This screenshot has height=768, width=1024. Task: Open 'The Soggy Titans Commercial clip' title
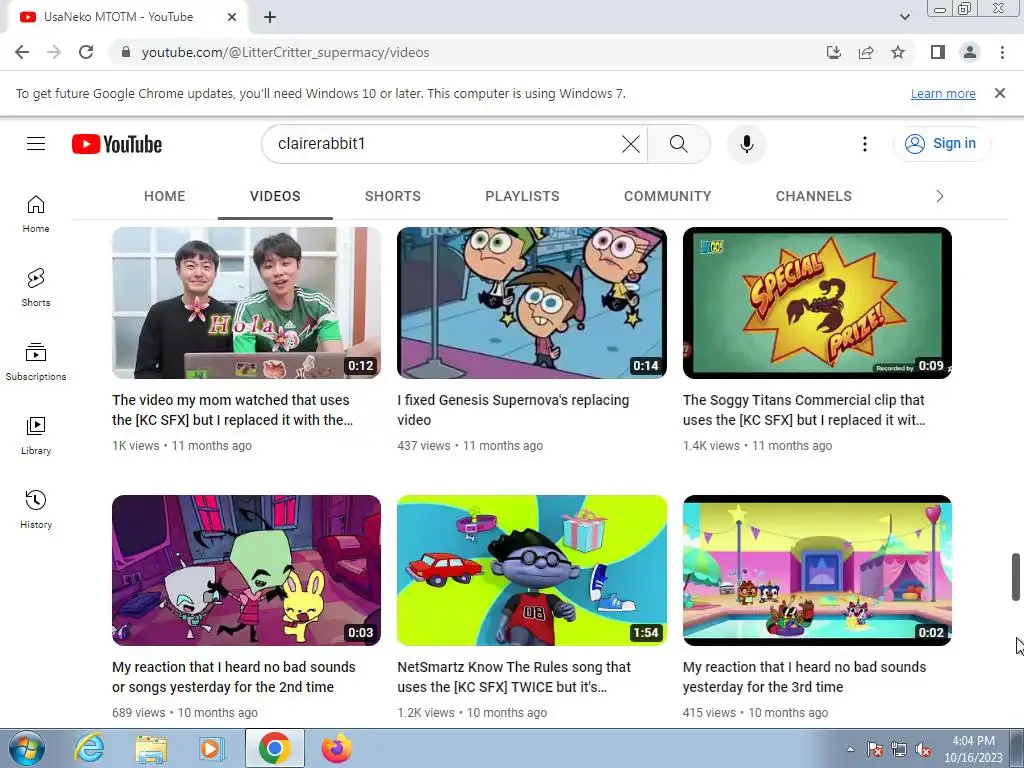click(804, 410)
